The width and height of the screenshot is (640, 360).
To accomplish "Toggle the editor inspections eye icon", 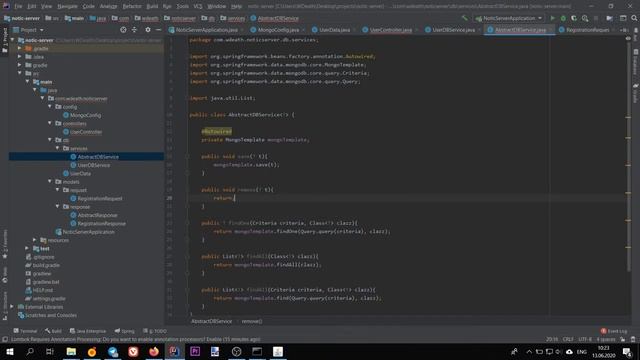I will click(x=628, y=38).
